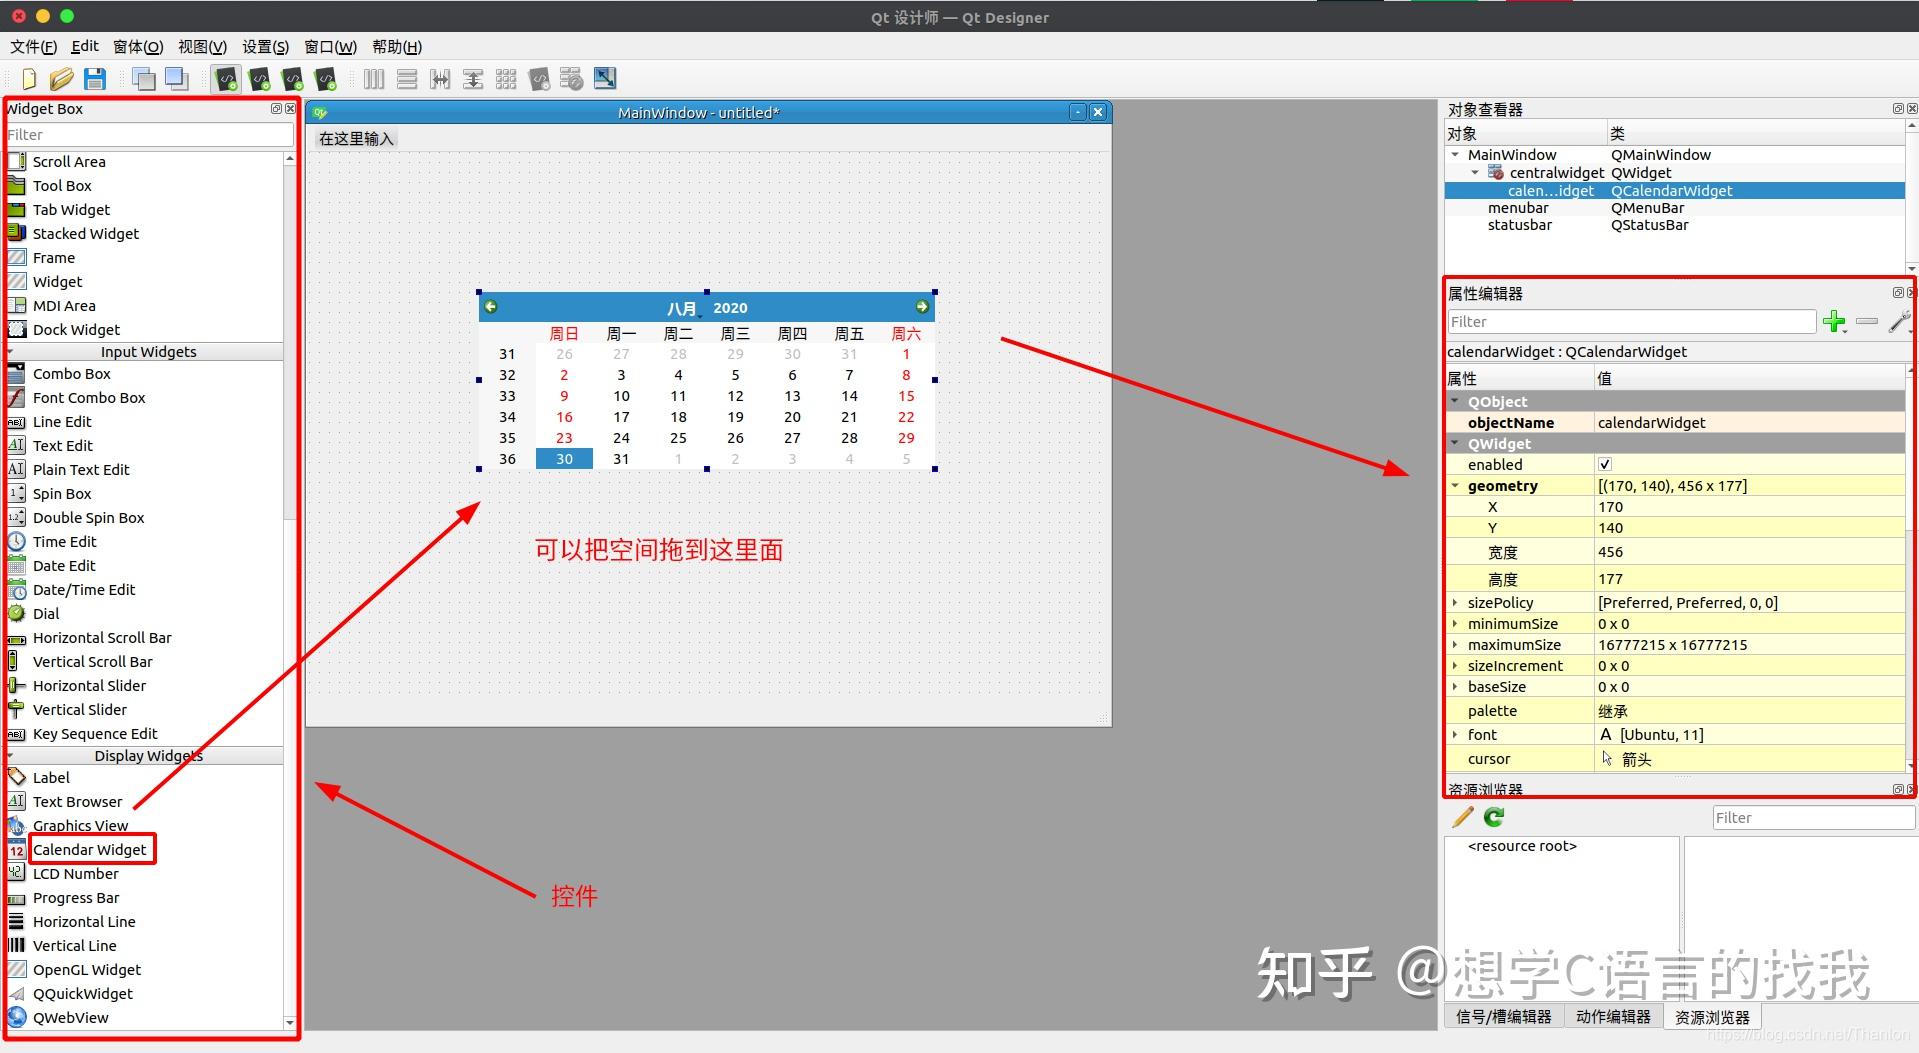Apply a horizontal layout from the toolbar

pyautogui.click(x=373, y=79)
